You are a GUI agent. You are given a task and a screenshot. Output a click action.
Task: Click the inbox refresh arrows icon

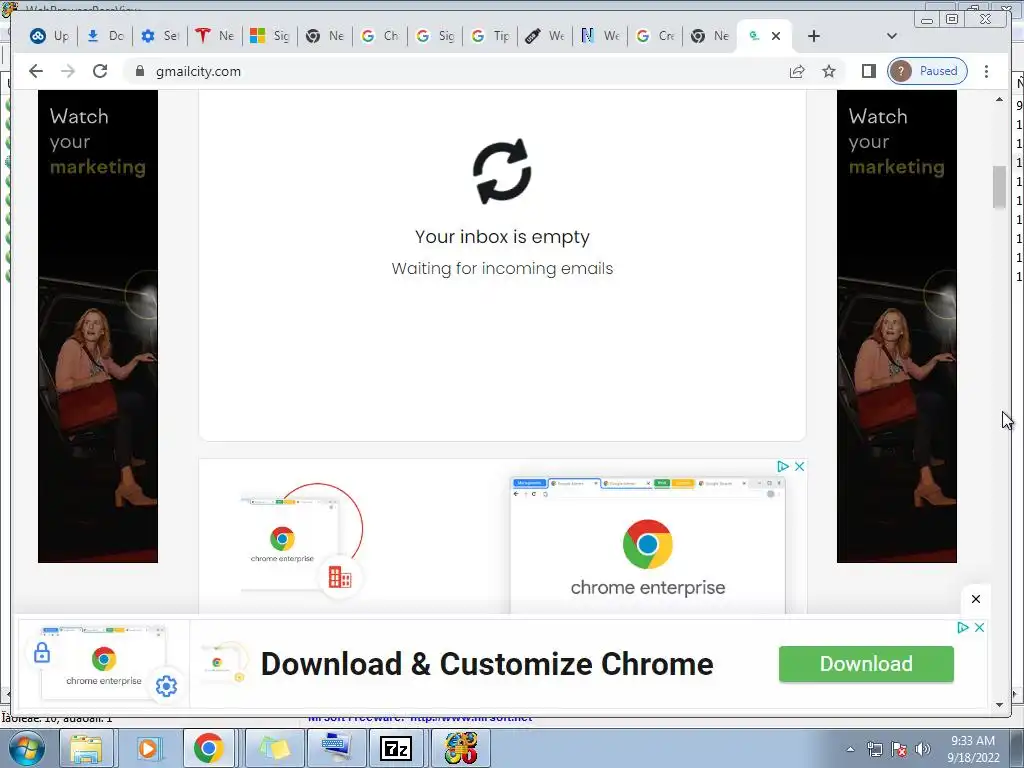(502, 171)
